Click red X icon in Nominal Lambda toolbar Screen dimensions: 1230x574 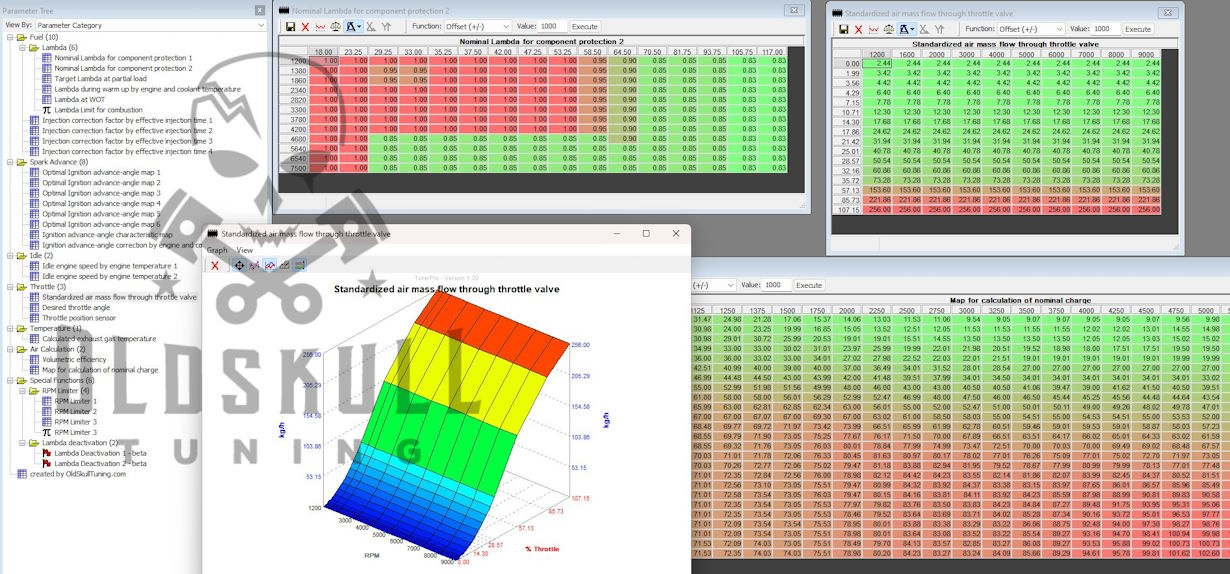(x=305, y=26)
